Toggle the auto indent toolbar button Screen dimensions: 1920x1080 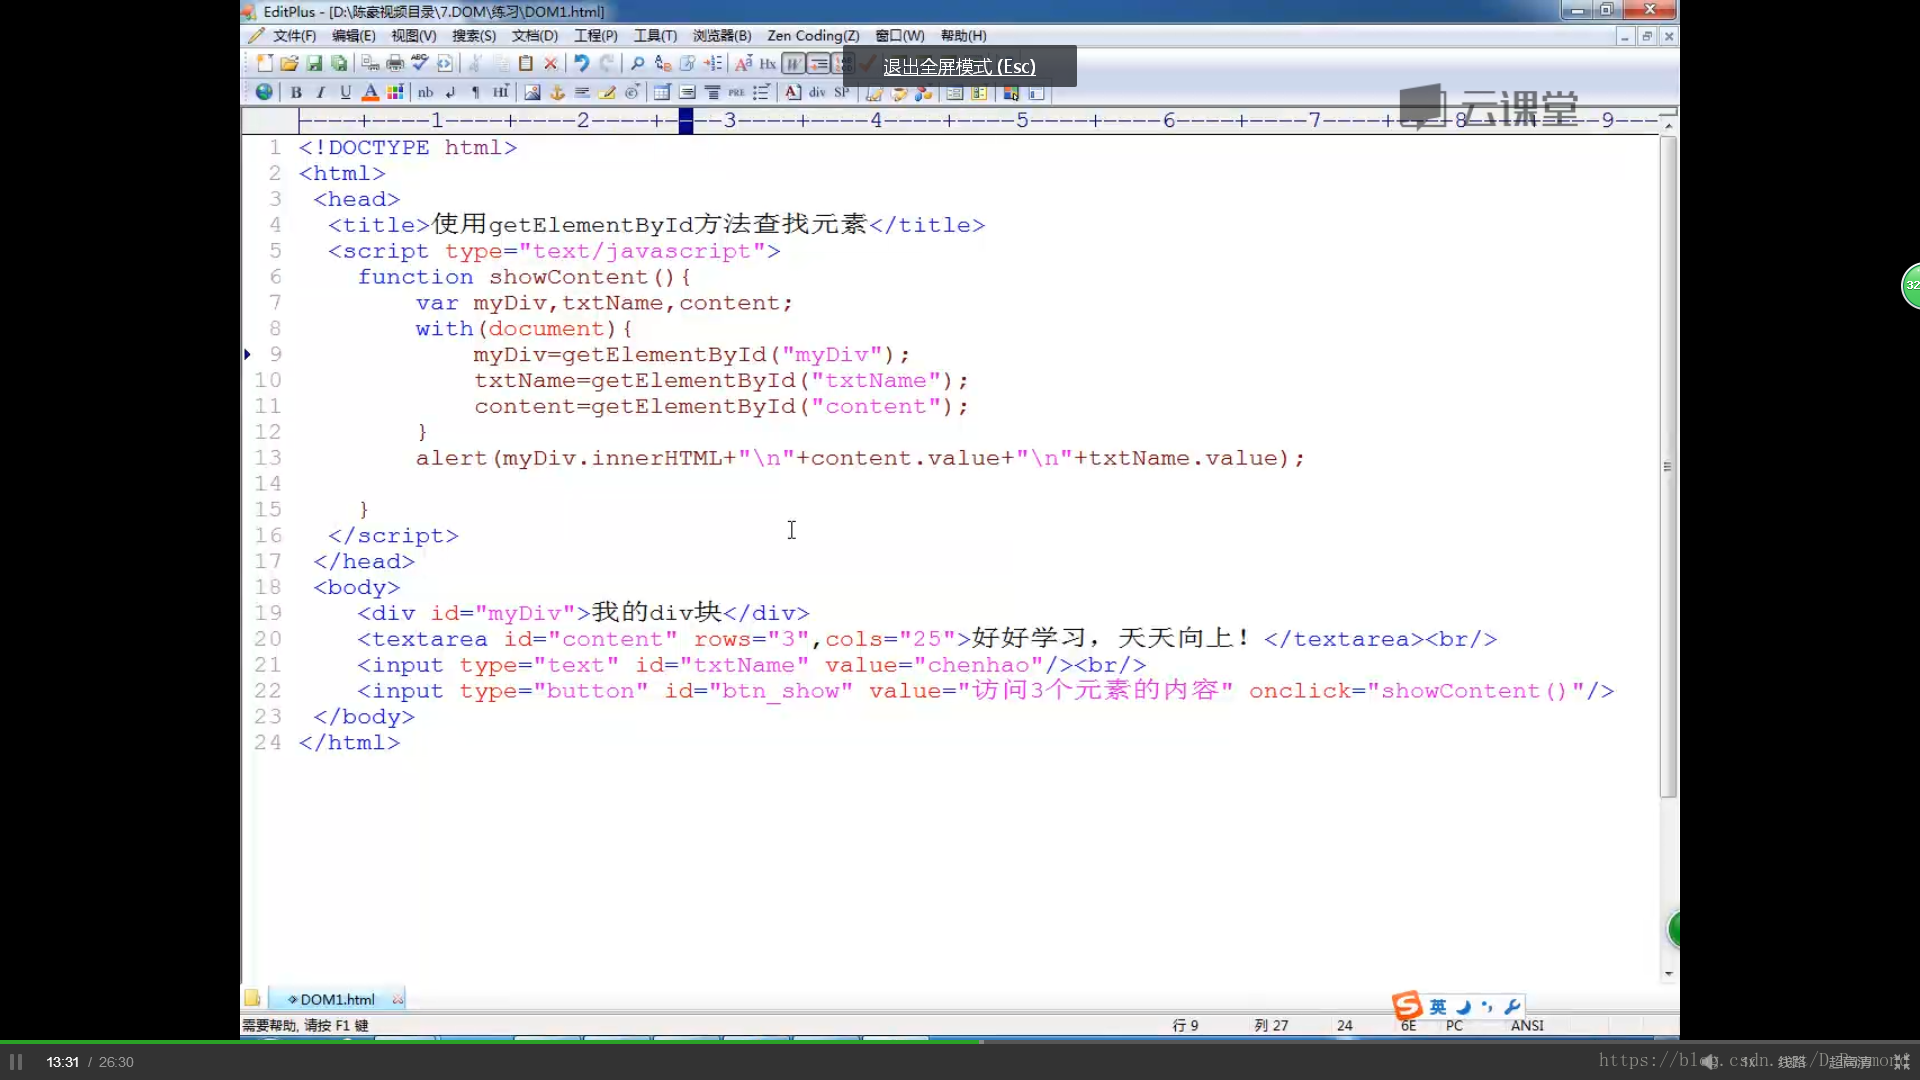tap(818, 63)
